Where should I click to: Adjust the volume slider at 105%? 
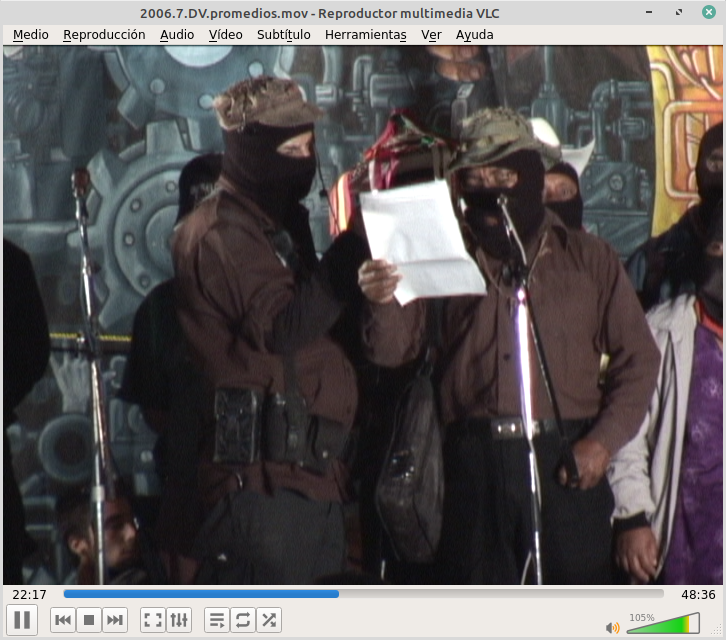pos(662,626)
